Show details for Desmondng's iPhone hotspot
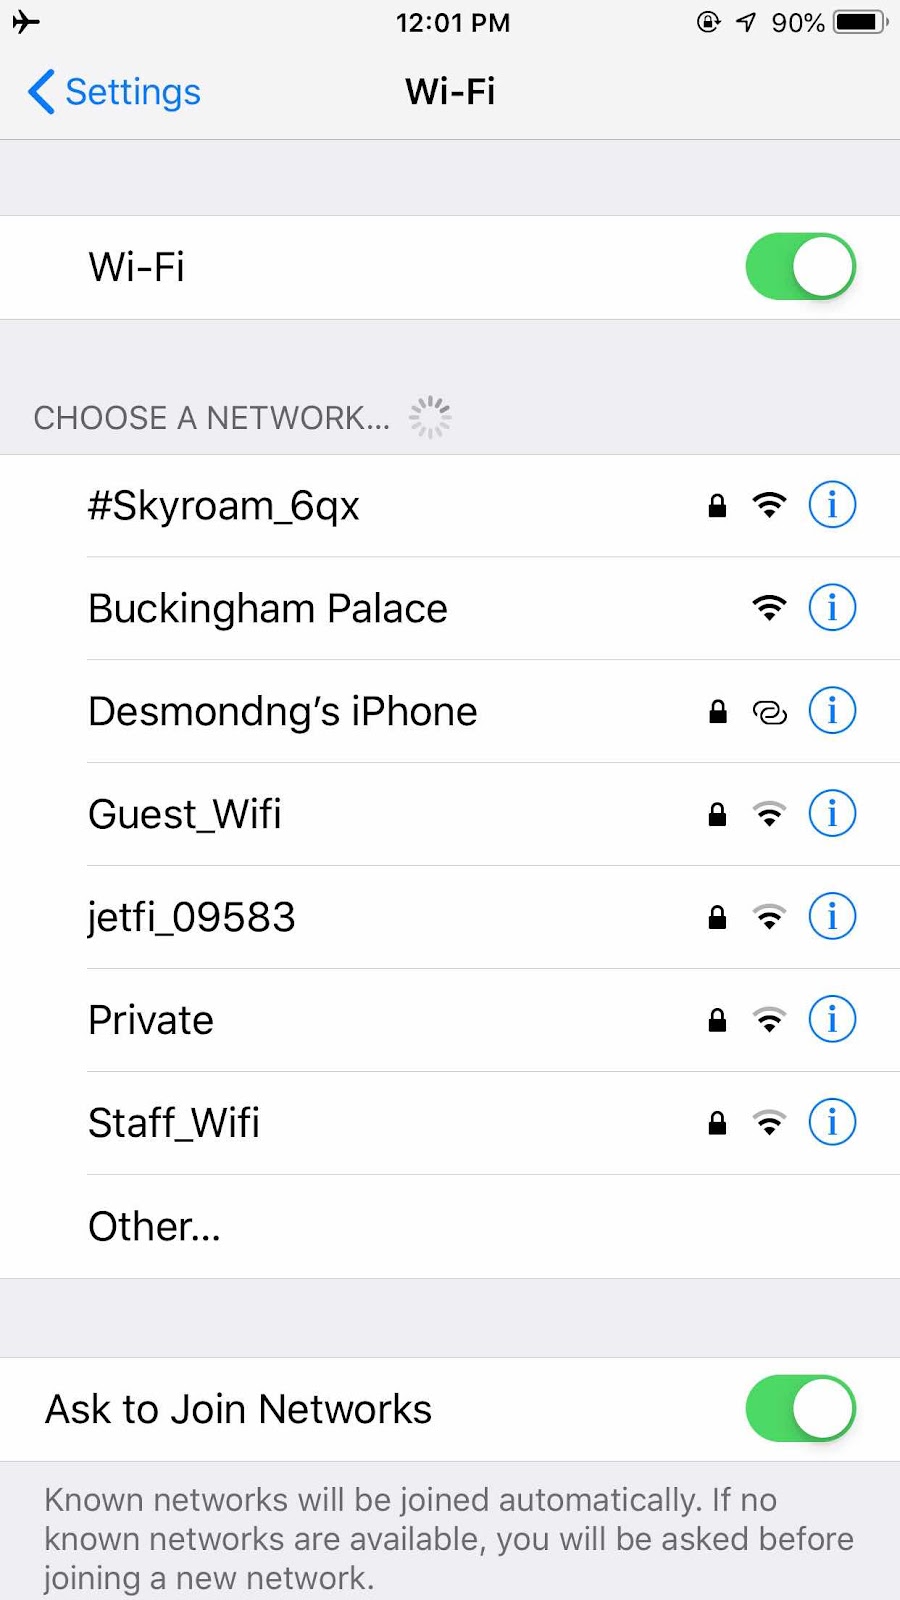The height and width of the screenshot is (1600, 900). point(831,711)
